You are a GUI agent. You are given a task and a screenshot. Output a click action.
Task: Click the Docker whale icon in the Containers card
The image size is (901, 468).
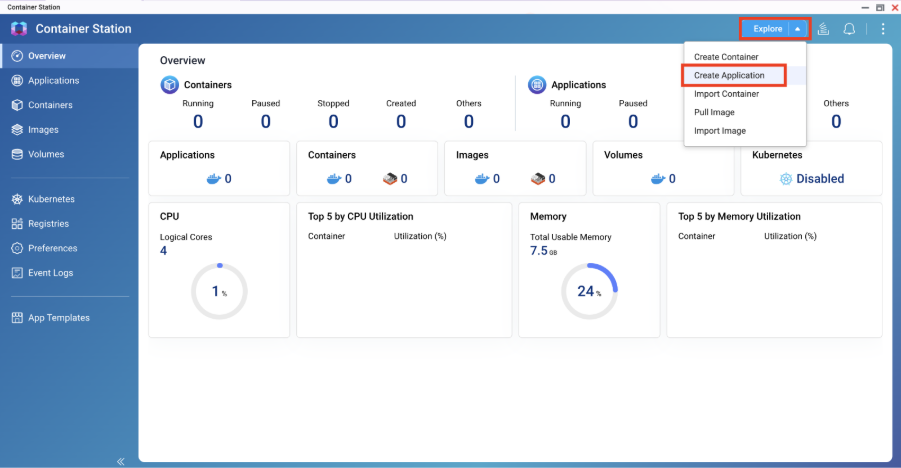coord(334,179)
